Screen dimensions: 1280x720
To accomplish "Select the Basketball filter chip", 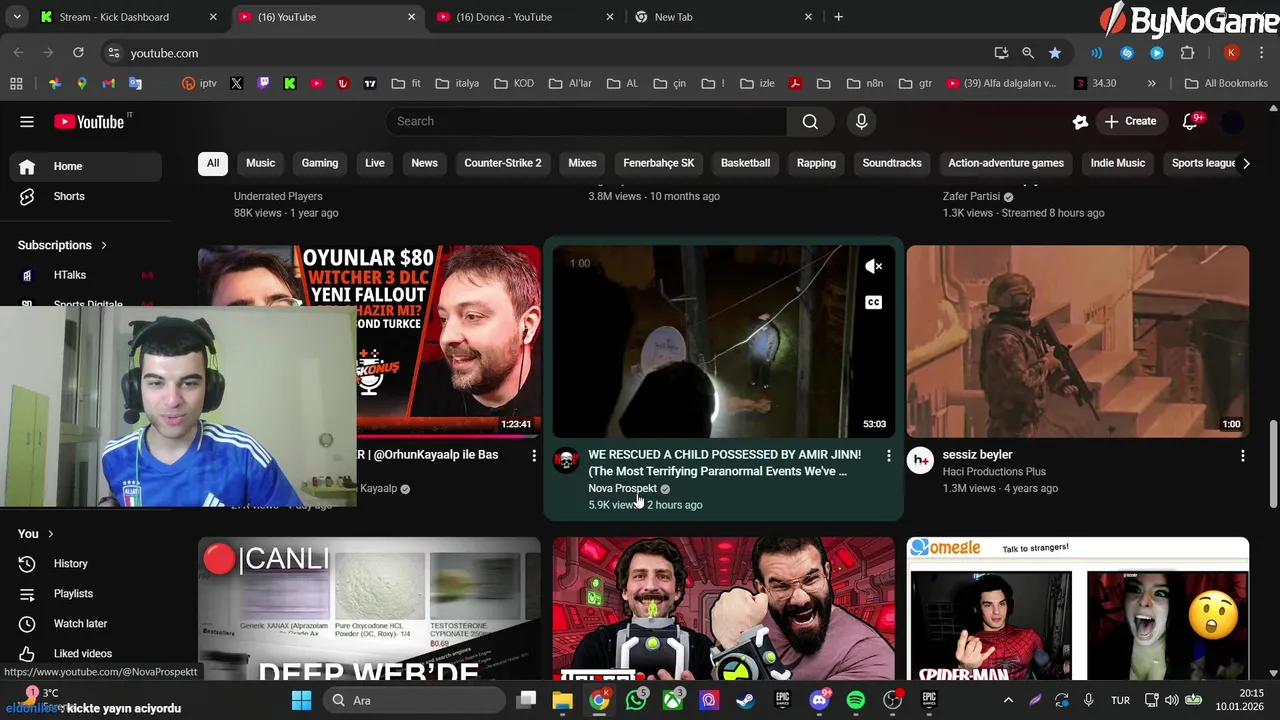I will point(746,163).
